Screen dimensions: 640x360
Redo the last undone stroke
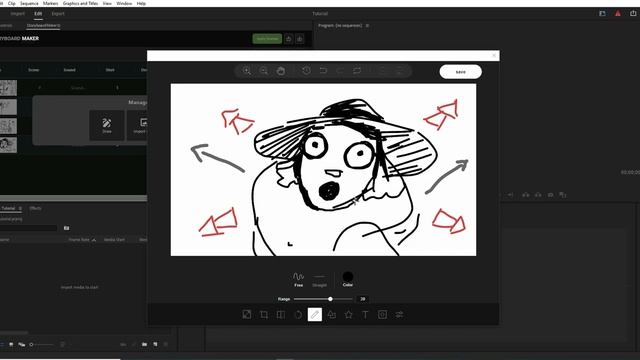click(340, 71)
